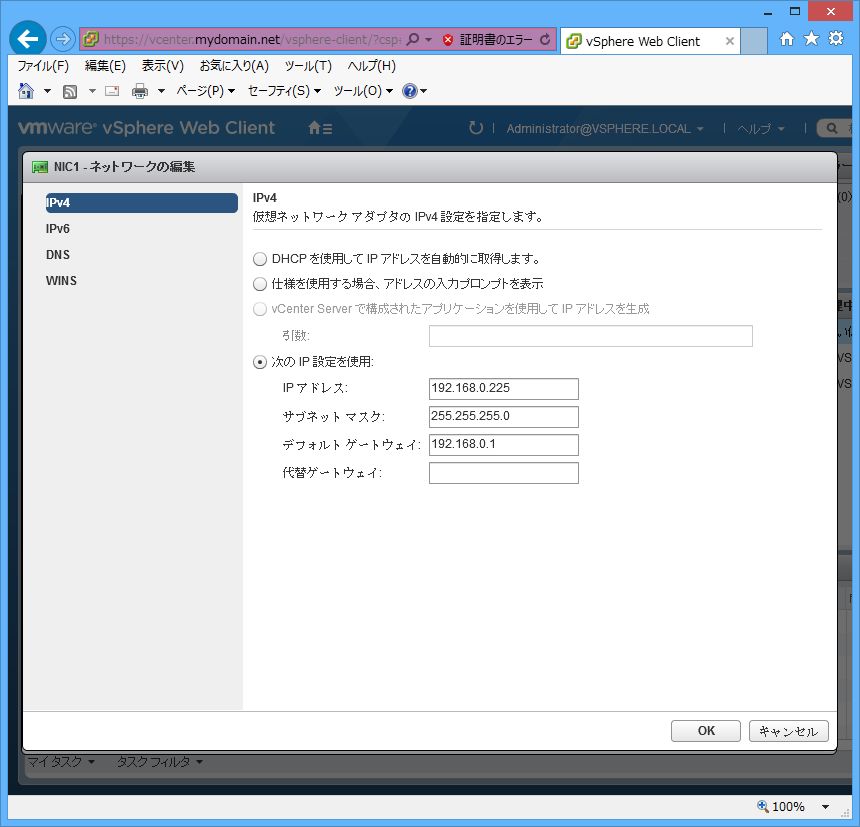This screenshot has height=827, width=860.
Task: Click the site icon in address bar
Action: click(90, 39)
